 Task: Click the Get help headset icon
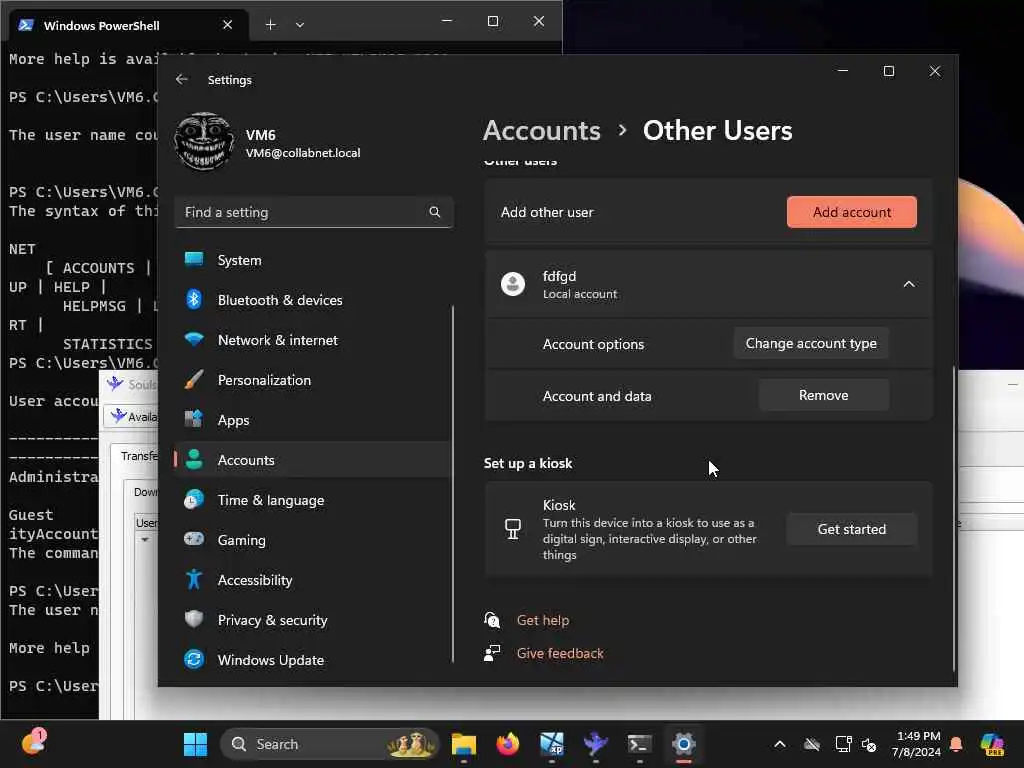click(x=492, y=620)
